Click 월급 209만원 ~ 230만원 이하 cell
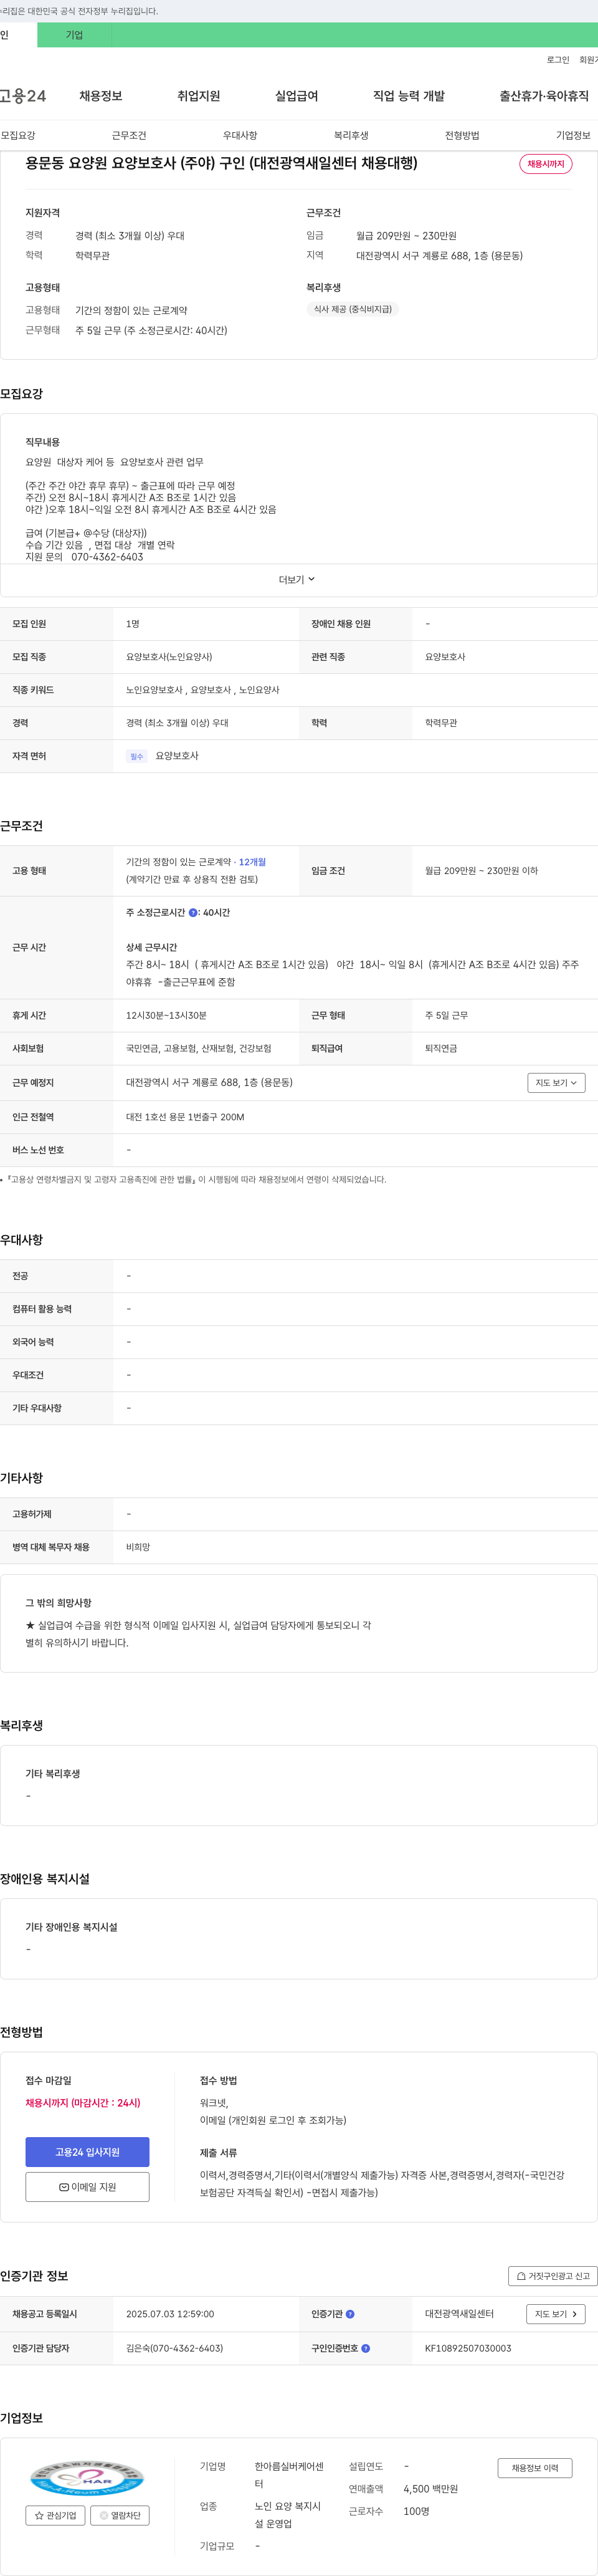This screenshot has width=598, height=2576. click(x=481, y=871)
